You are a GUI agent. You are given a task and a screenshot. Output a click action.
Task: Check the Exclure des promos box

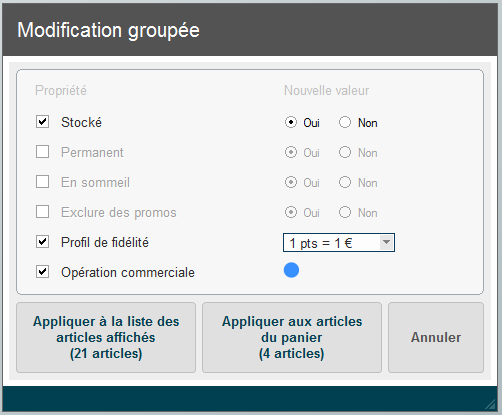tap(42, 212)
